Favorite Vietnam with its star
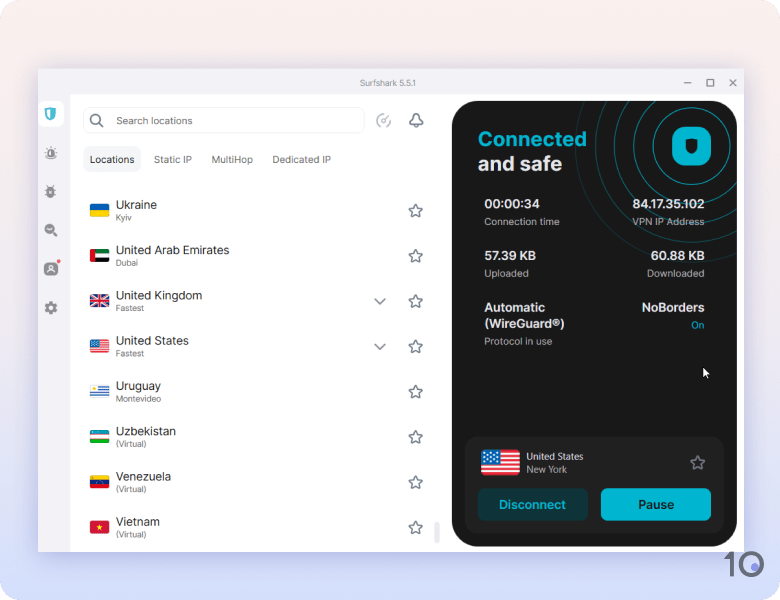780x600 pixels. [x=416, y=528]
